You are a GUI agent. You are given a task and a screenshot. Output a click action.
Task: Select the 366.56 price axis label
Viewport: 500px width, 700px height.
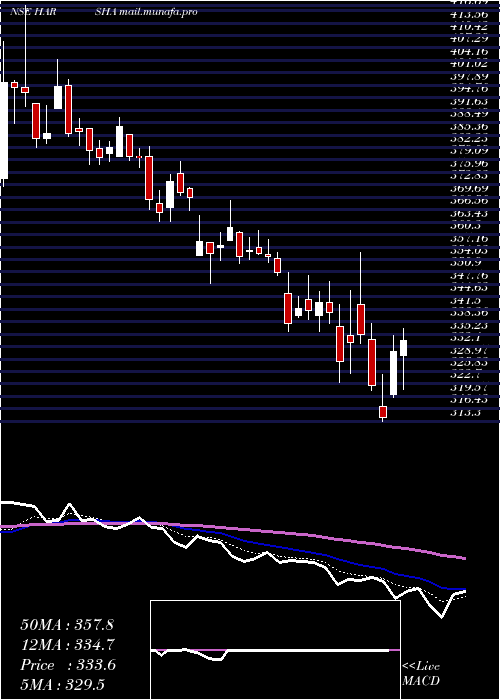coord(468,201)
